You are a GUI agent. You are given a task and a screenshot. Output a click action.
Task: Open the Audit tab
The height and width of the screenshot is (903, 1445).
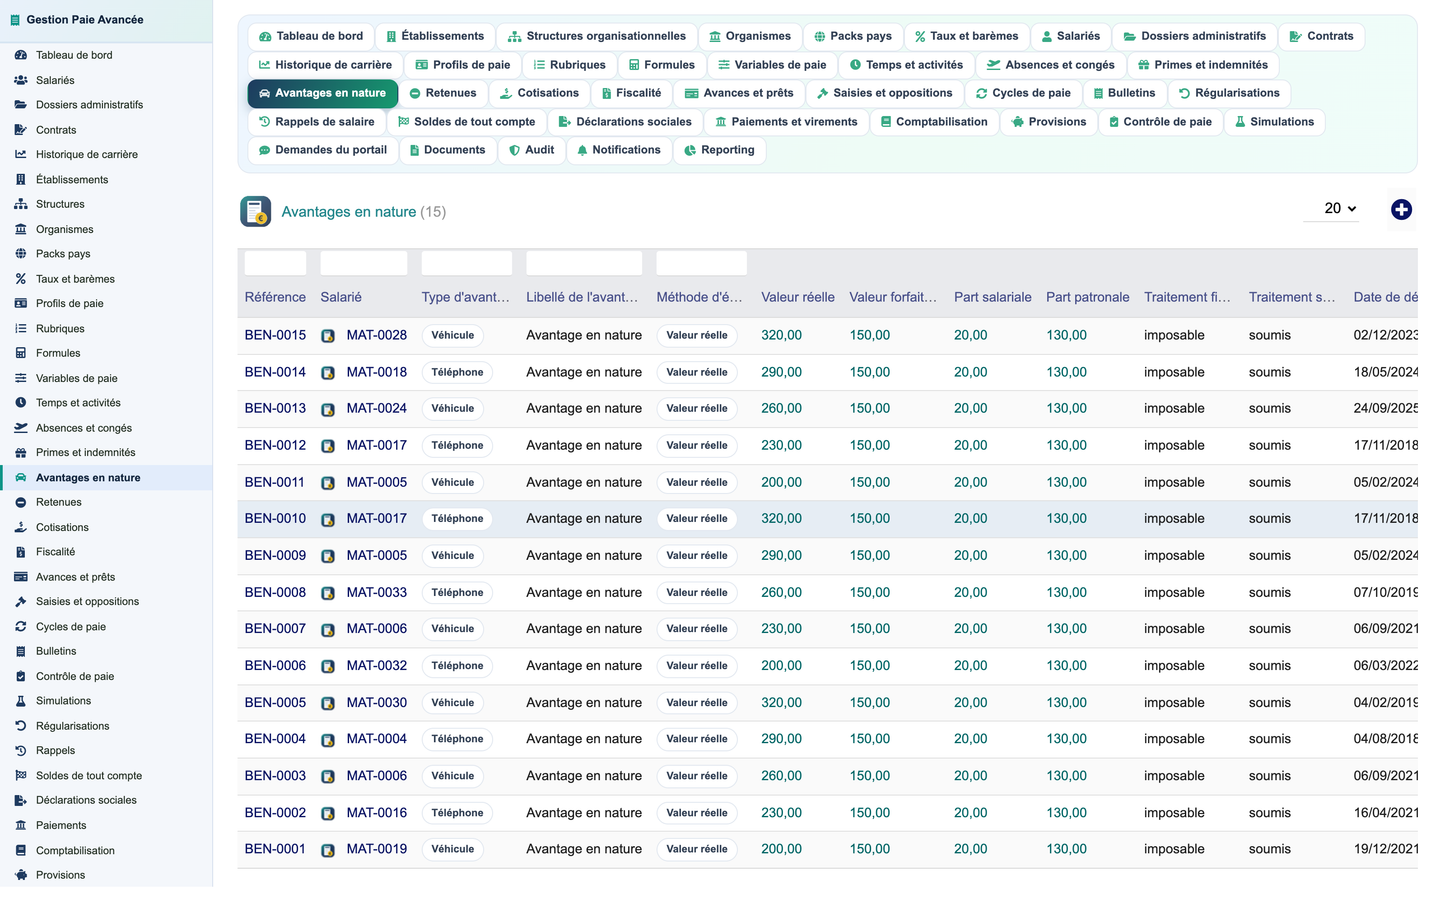[x=532, y=150]
